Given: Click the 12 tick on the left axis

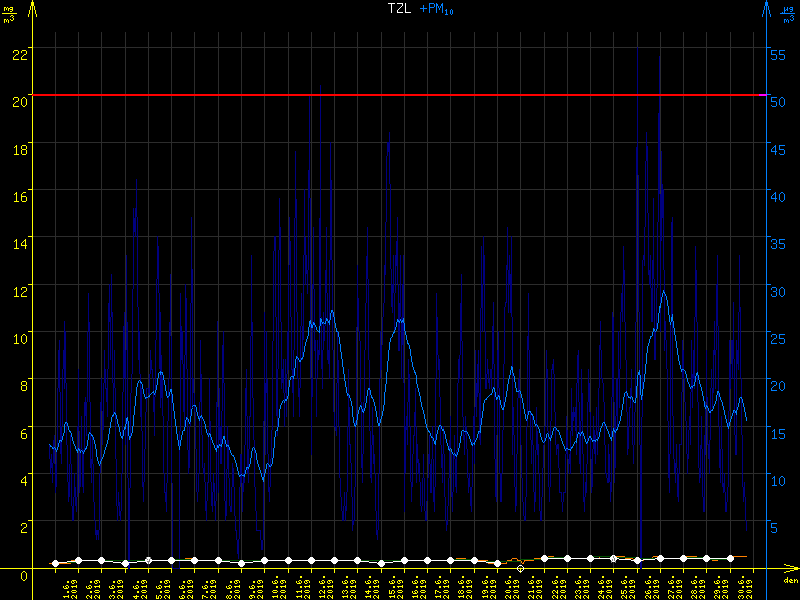Looking at the screenshot, I should (19, 286).
